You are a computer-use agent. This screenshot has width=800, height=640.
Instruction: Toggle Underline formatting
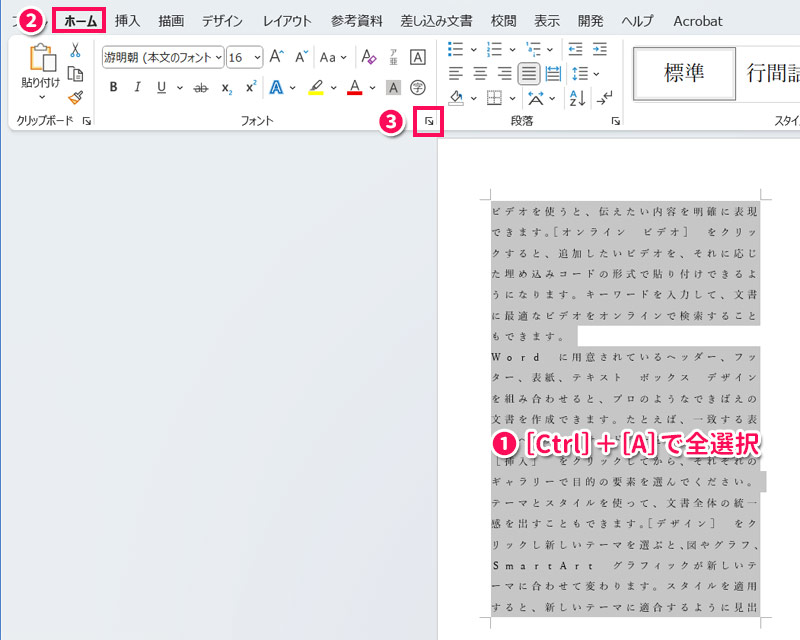162,87
